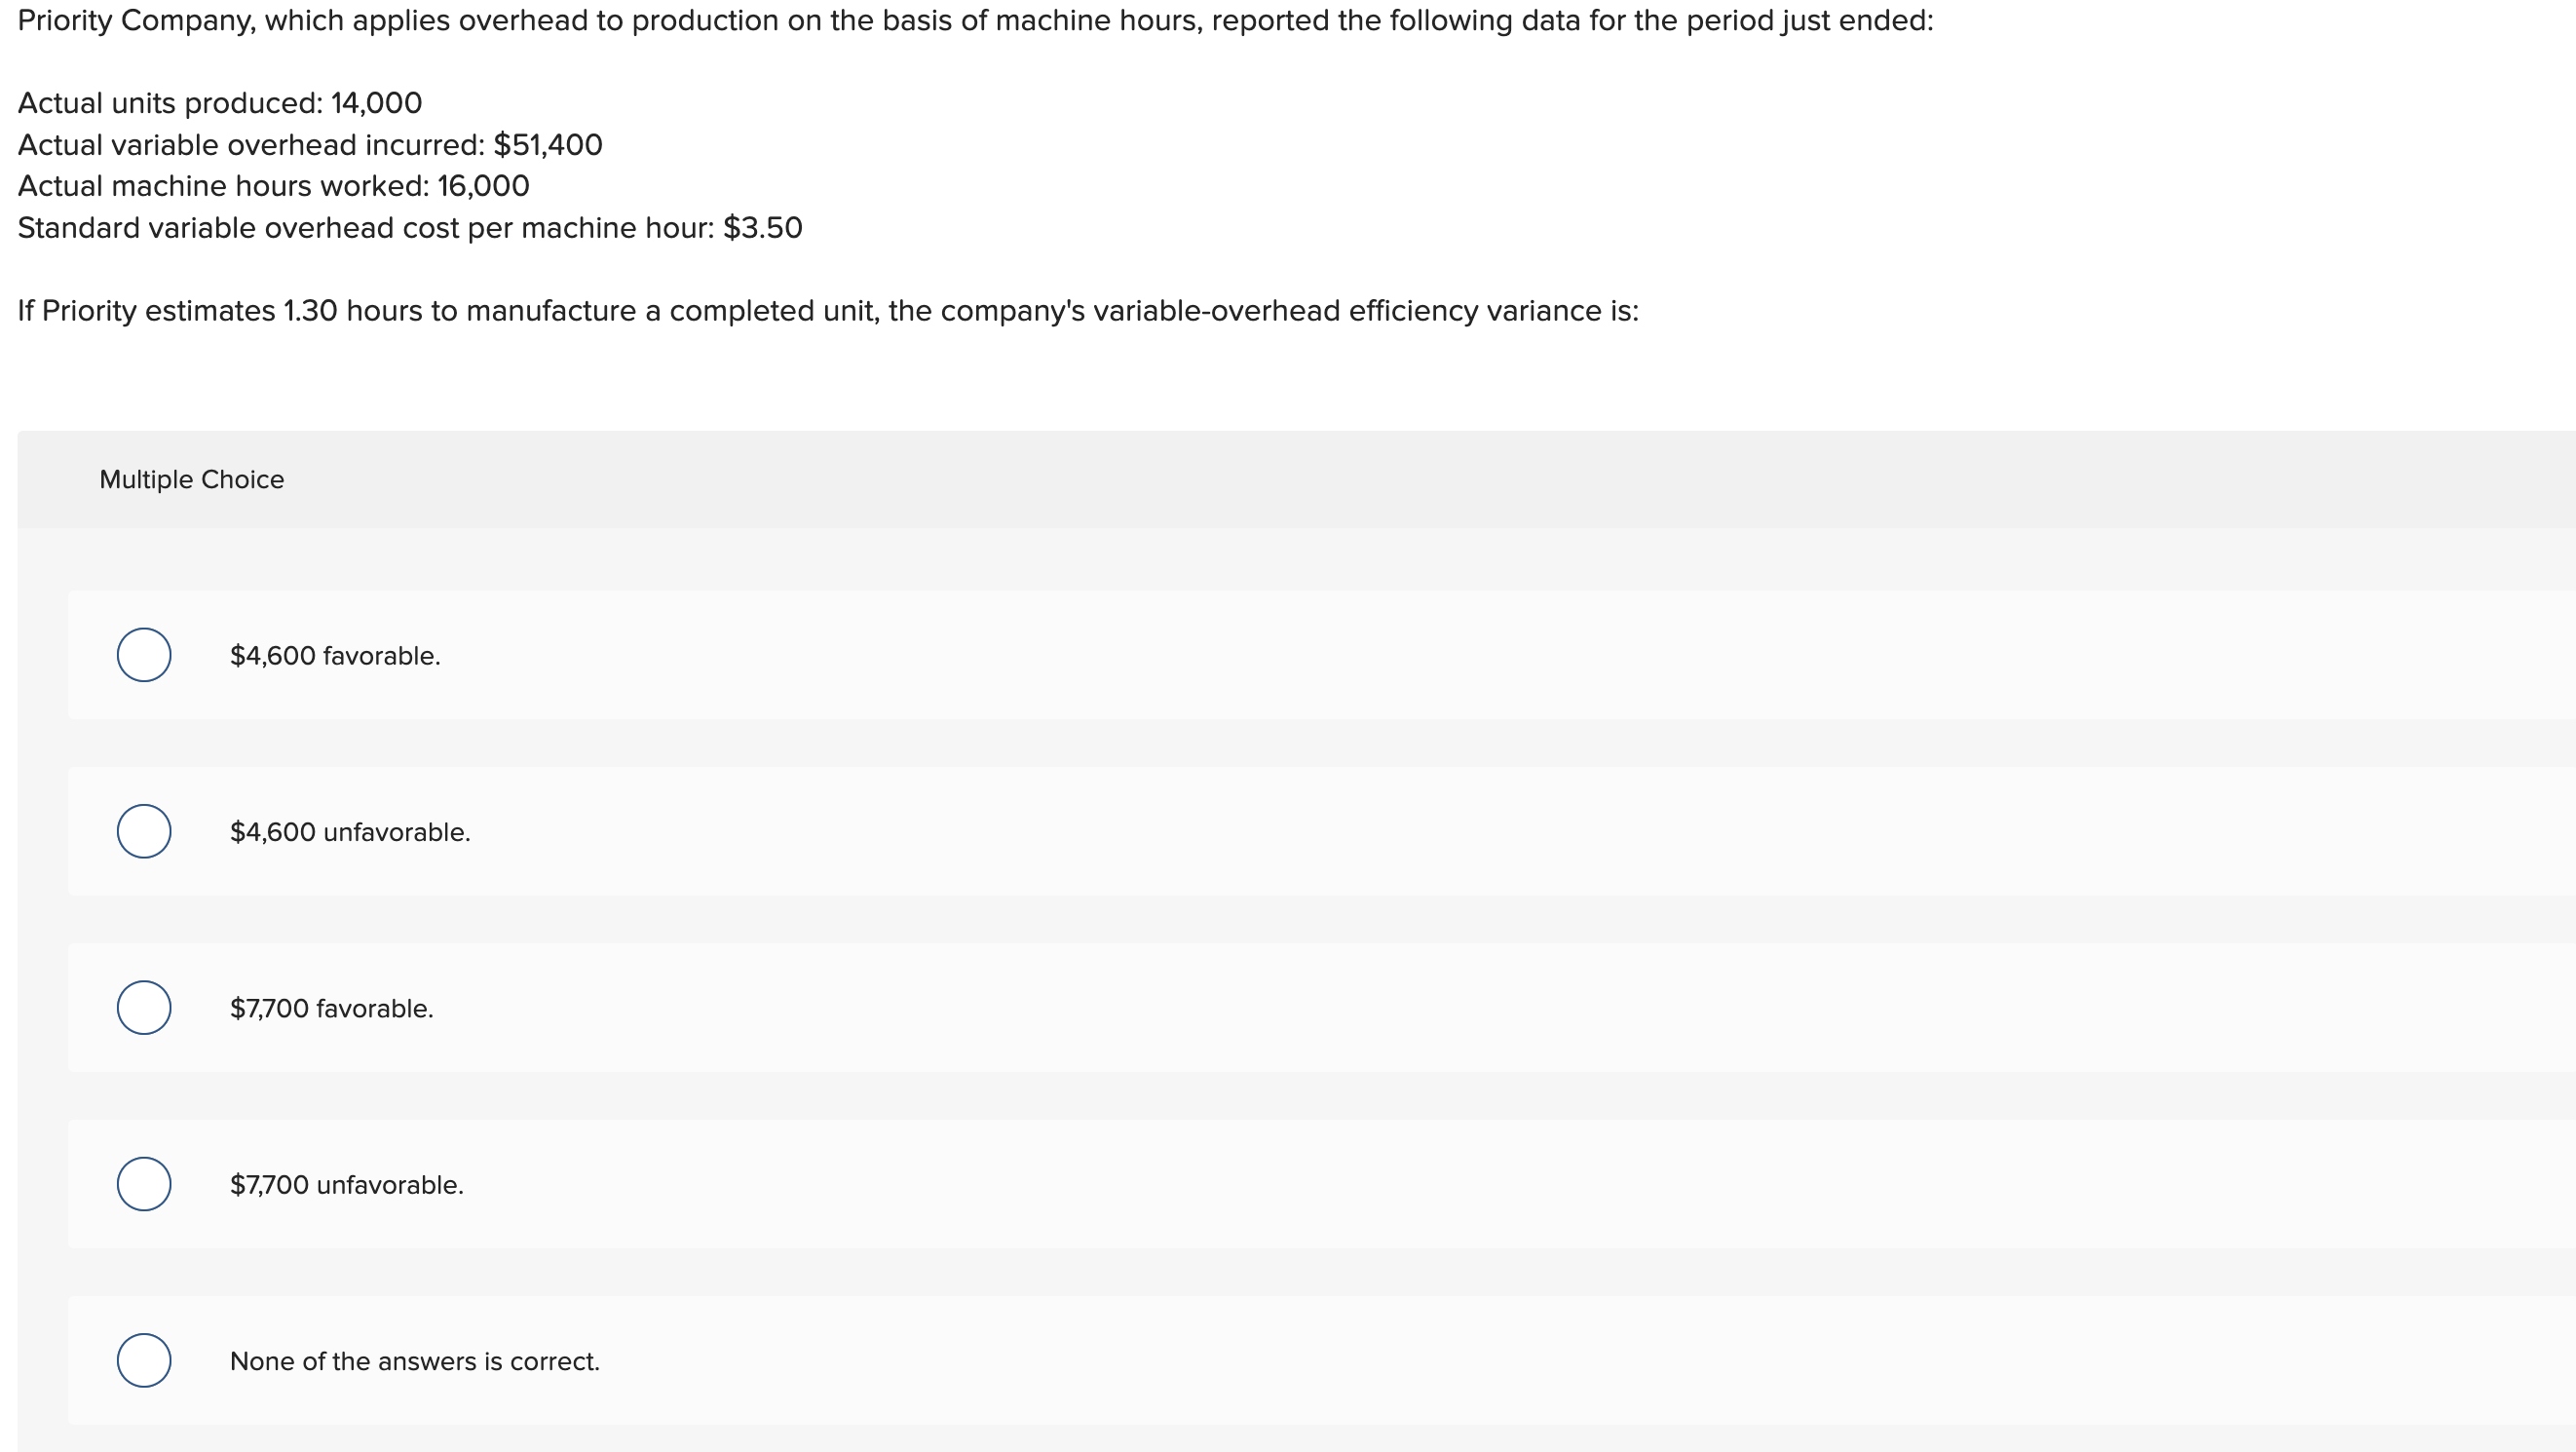Select the radio button for $7,700 unfavorable

[144, 1184]
